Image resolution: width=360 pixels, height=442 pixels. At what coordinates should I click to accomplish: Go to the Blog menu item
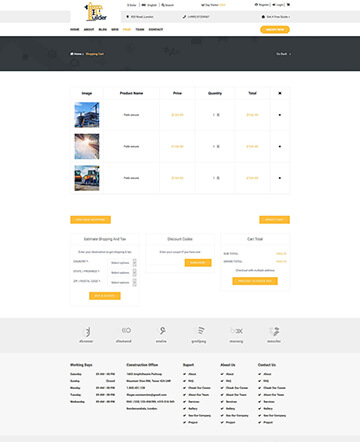[103, 30]
